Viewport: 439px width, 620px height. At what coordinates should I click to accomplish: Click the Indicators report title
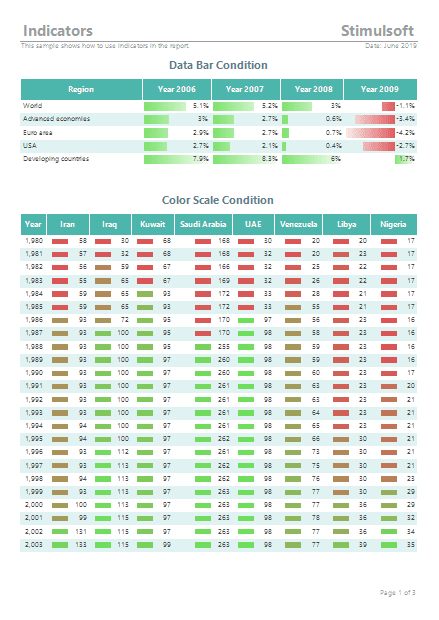pyautogui.click(x=58, y=31)
